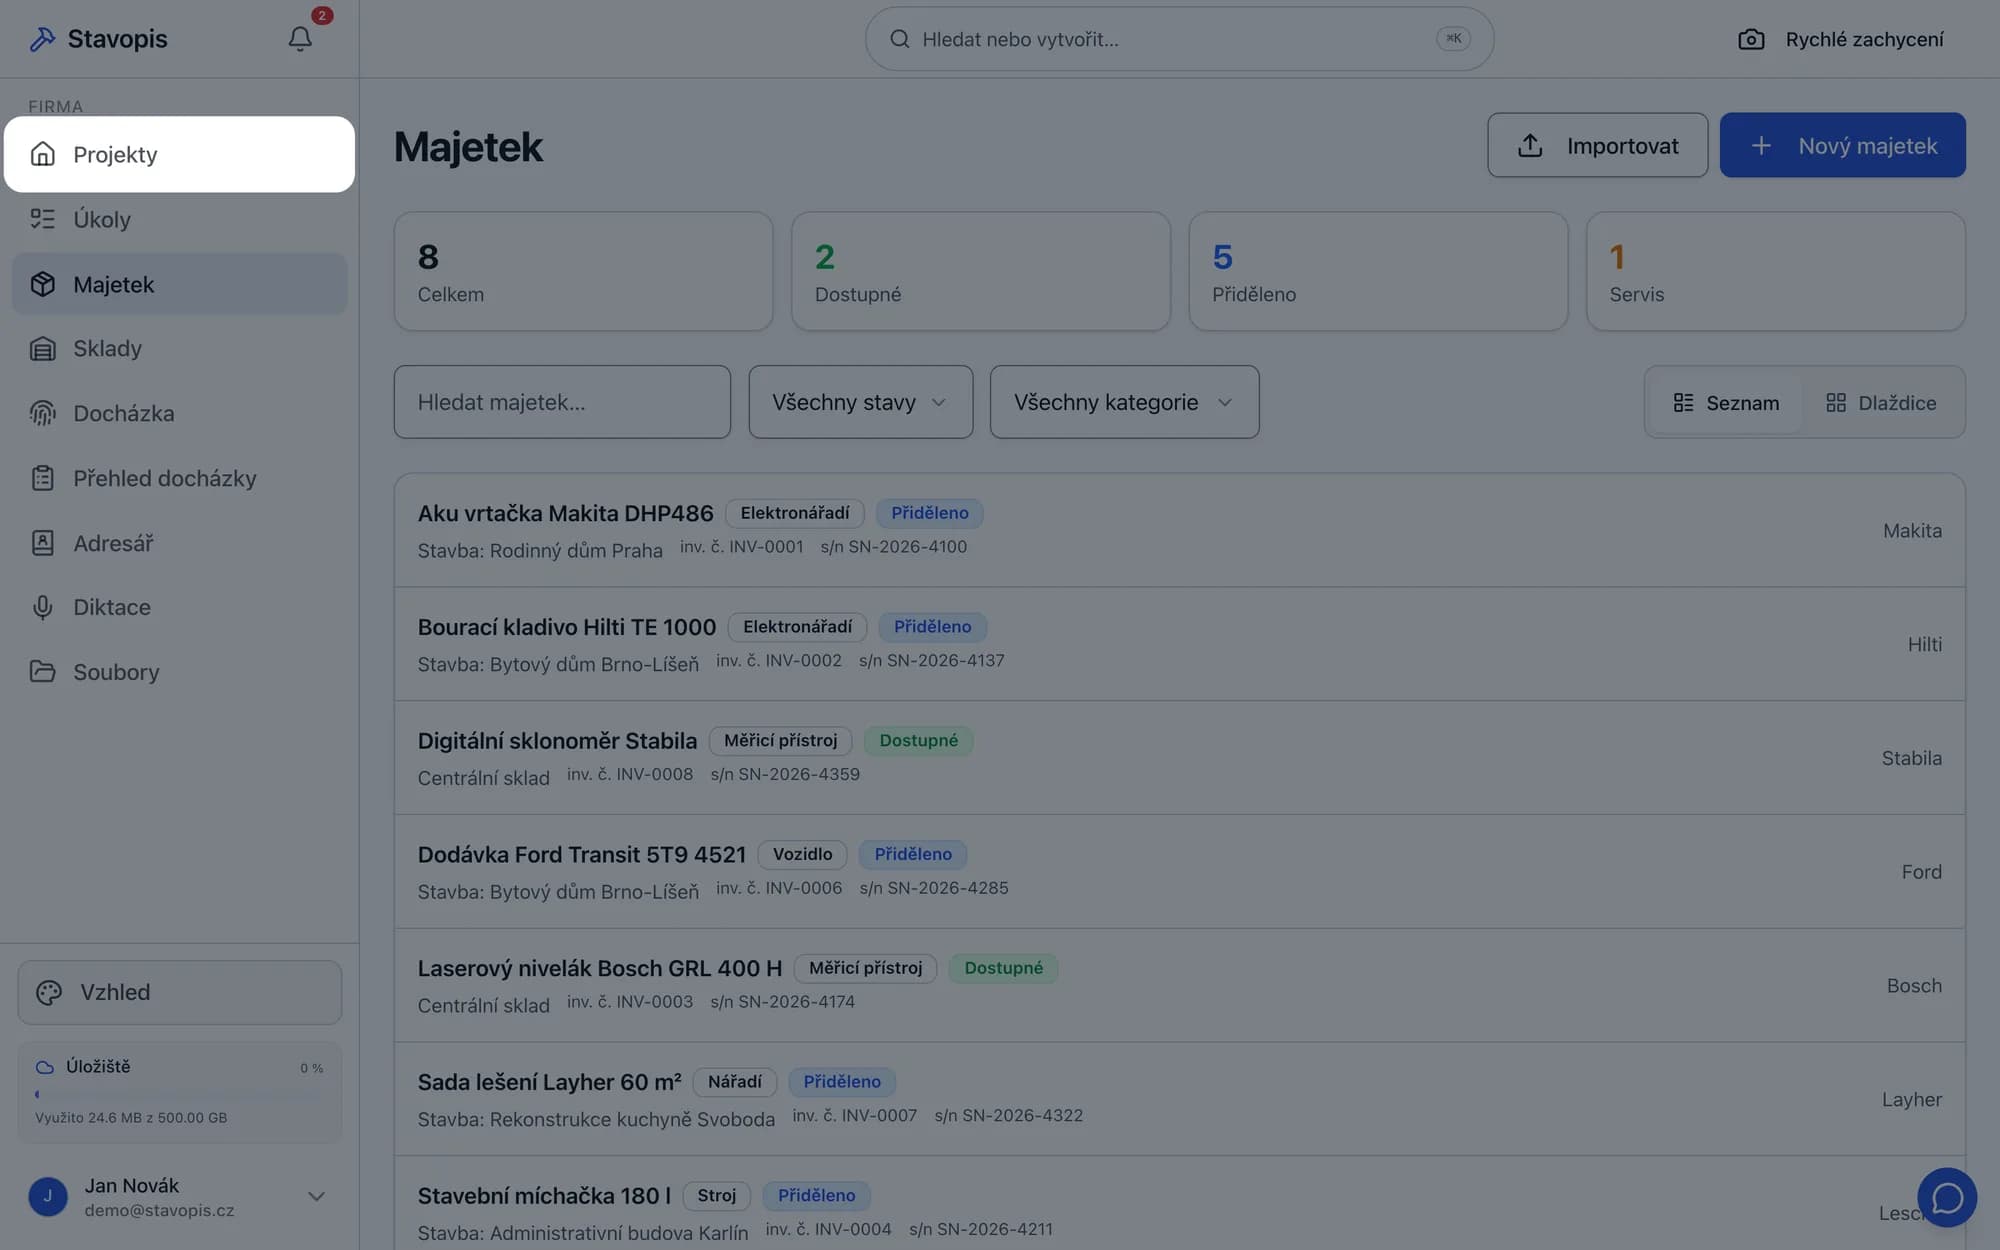Click the Servis summary card
This screenshot has width=2000, height=1250.
point(1775,271)
